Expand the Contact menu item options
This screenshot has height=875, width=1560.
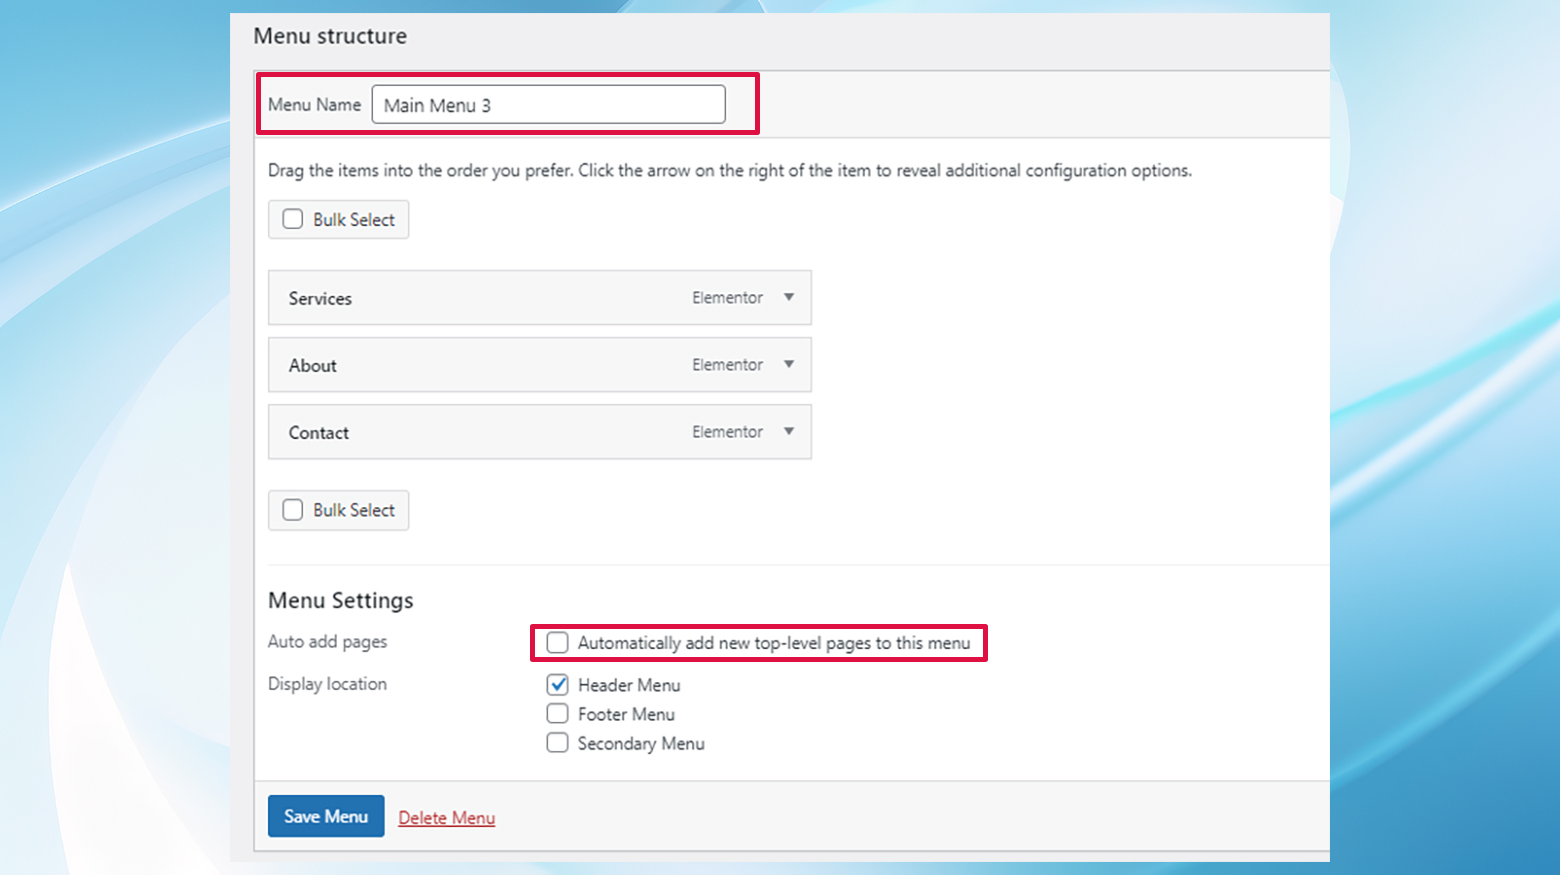[789, 431]
